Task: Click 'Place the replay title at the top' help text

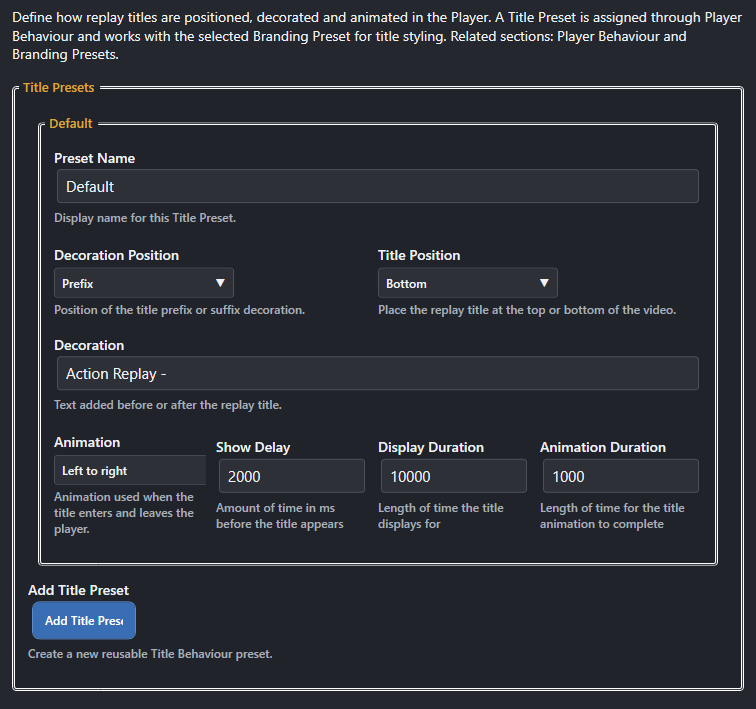Action: 527,310
